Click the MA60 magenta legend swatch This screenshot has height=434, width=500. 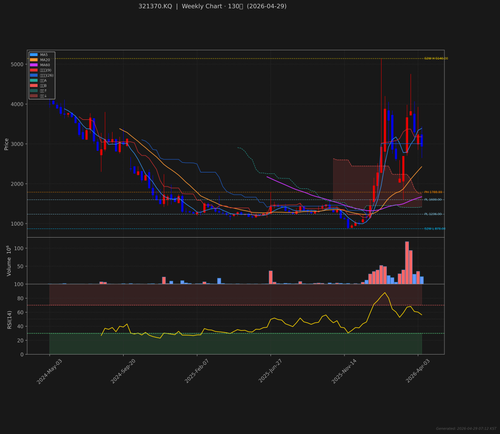tap(34, 65)
